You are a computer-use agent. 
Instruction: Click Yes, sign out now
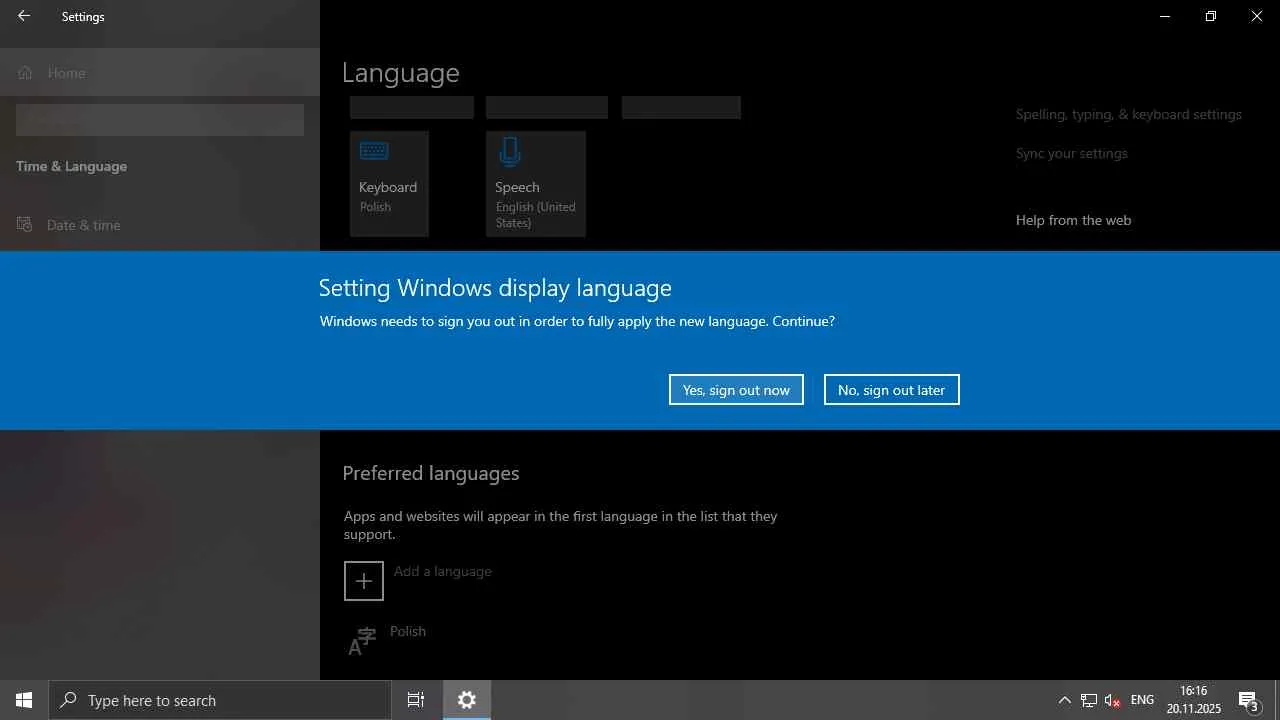(736, 390)
